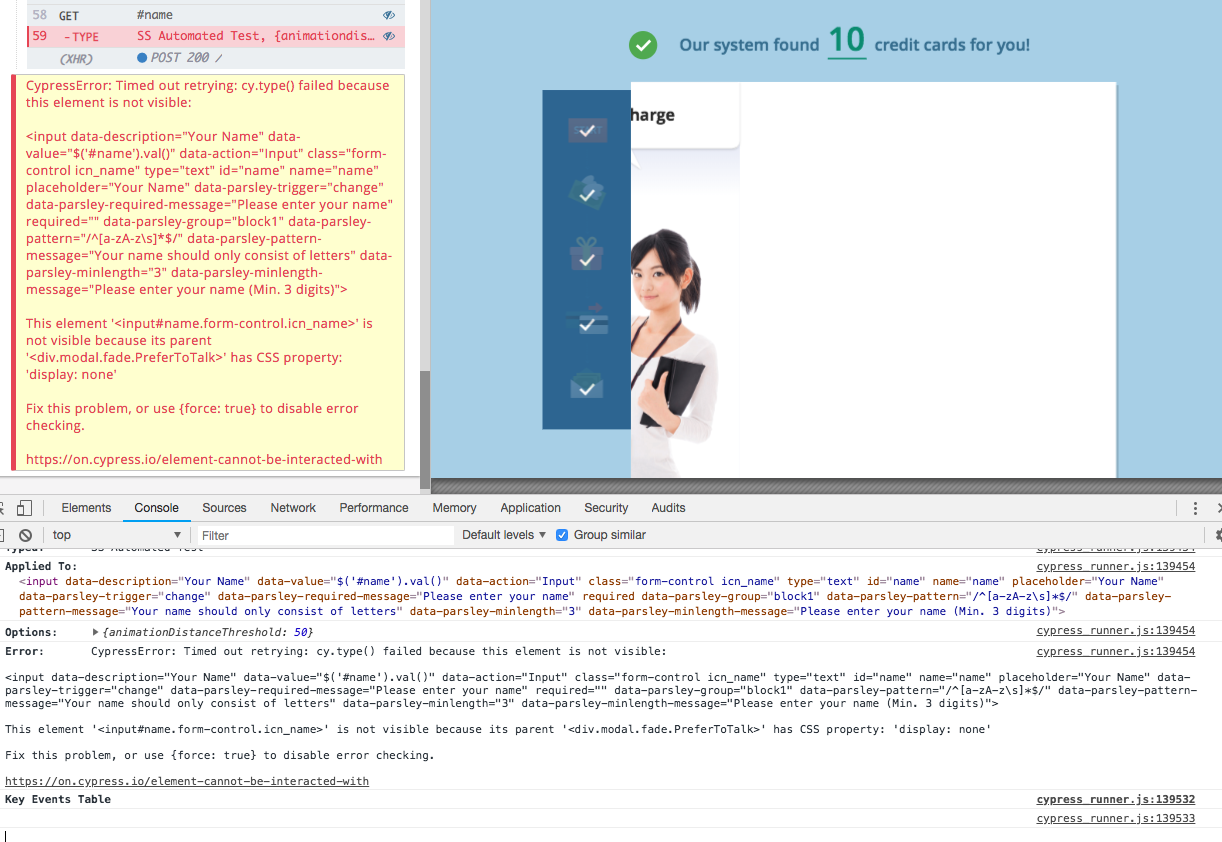Click the green success check circle icon
This screenshot has width=1222, height=842.
click(643, 45)
